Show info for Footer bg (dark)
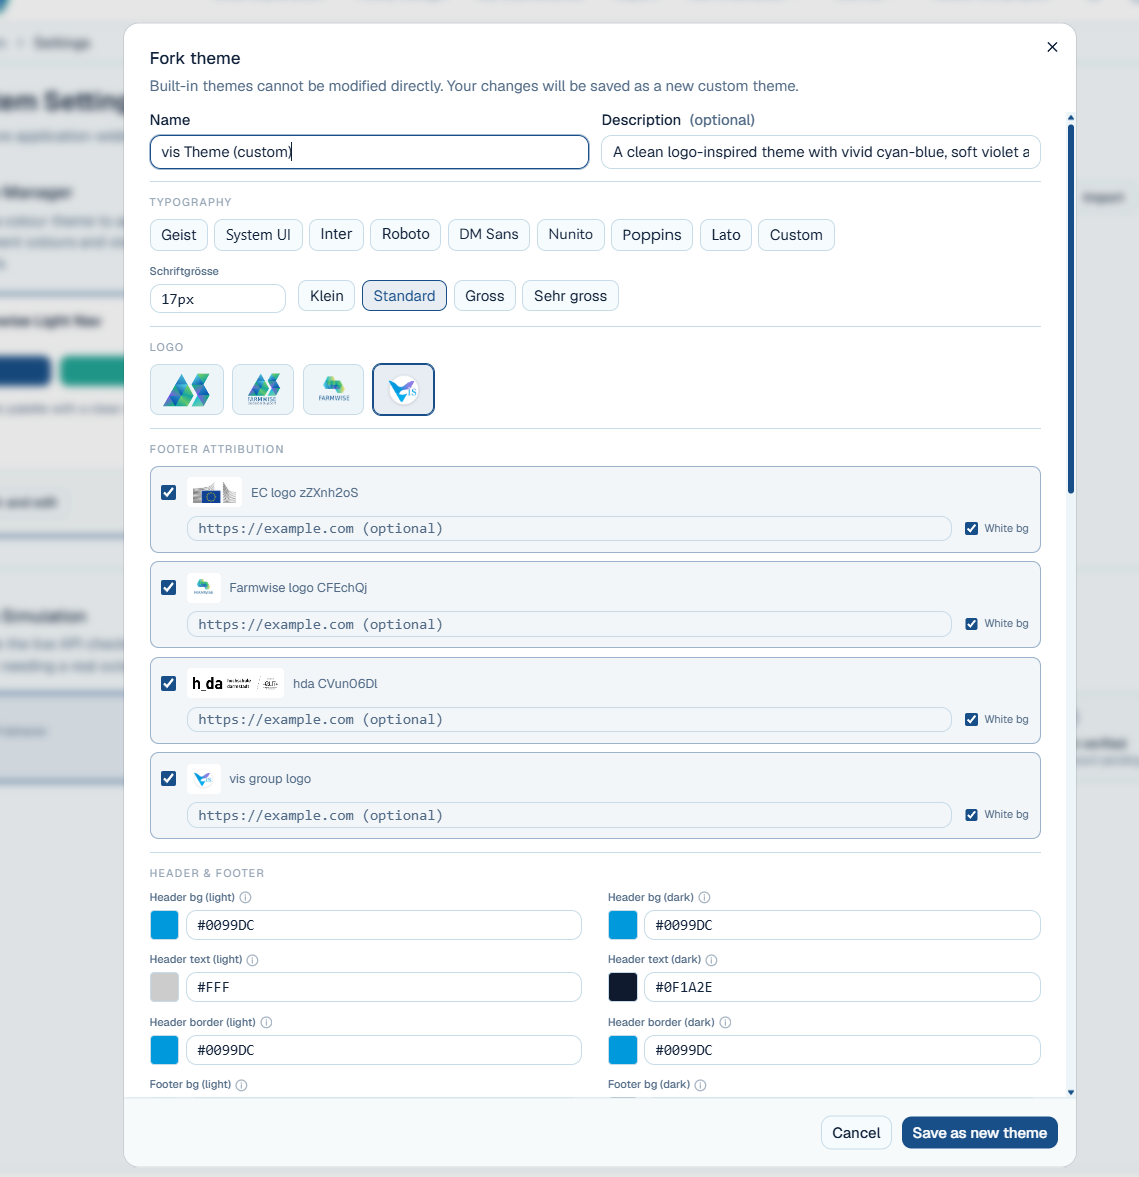Screen dimensions: 1139x1177 point(701,1085)
